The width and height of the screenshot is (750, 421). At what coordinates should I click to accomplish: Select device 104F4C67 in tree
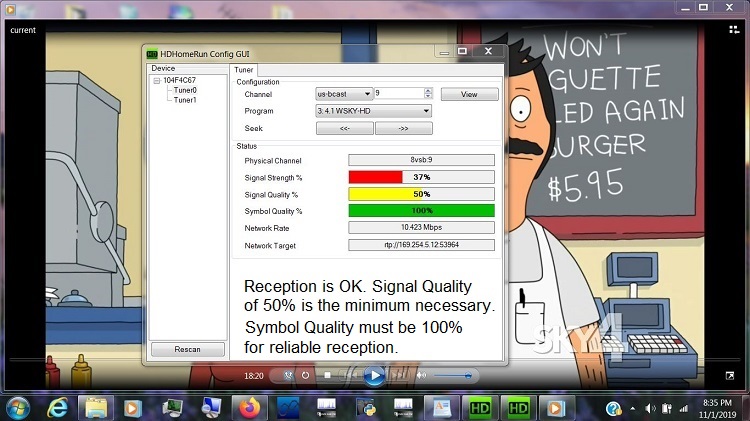[179, 80]
